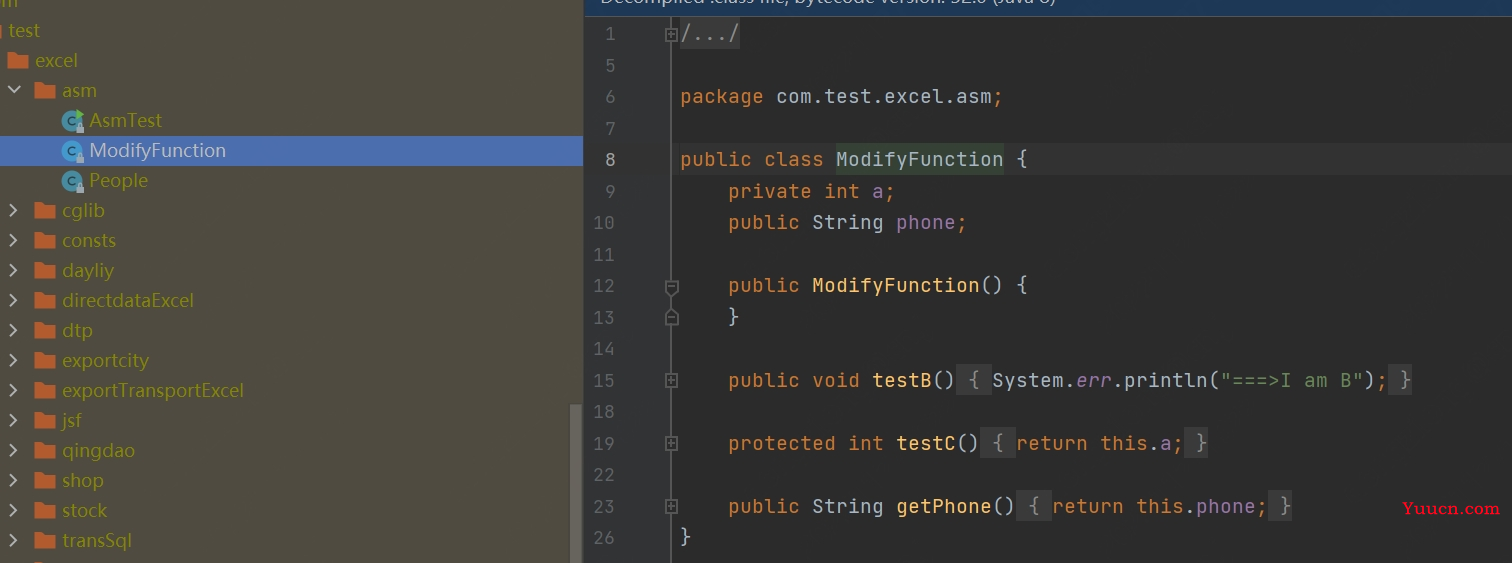Click the directdataExcel folder icon
Image resolution: width=1512 pixels, height=563 pixels.
(45, 300)
